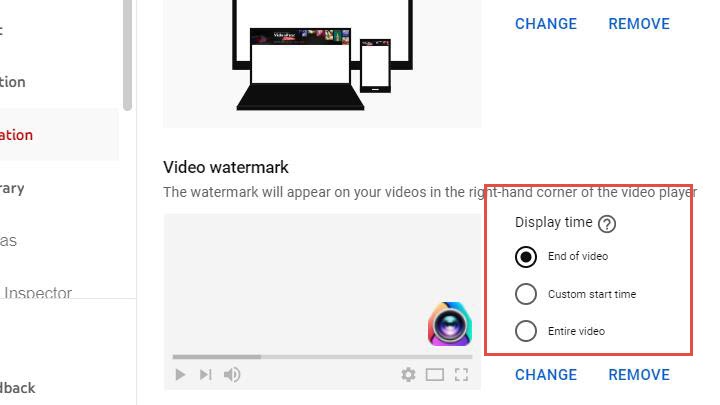
Task: Open the player settings gear icon
Action: click(x=408, y=375)
